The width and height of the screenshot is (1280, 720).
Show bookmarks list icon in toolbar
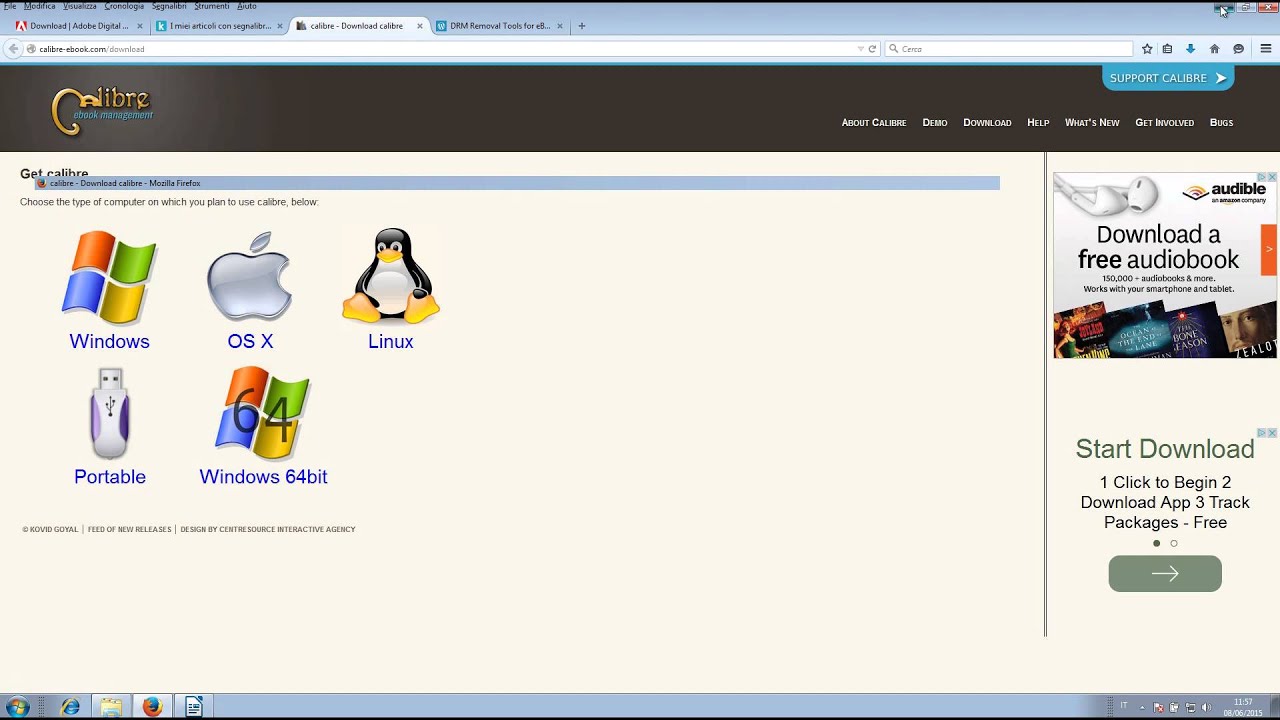1167,49
